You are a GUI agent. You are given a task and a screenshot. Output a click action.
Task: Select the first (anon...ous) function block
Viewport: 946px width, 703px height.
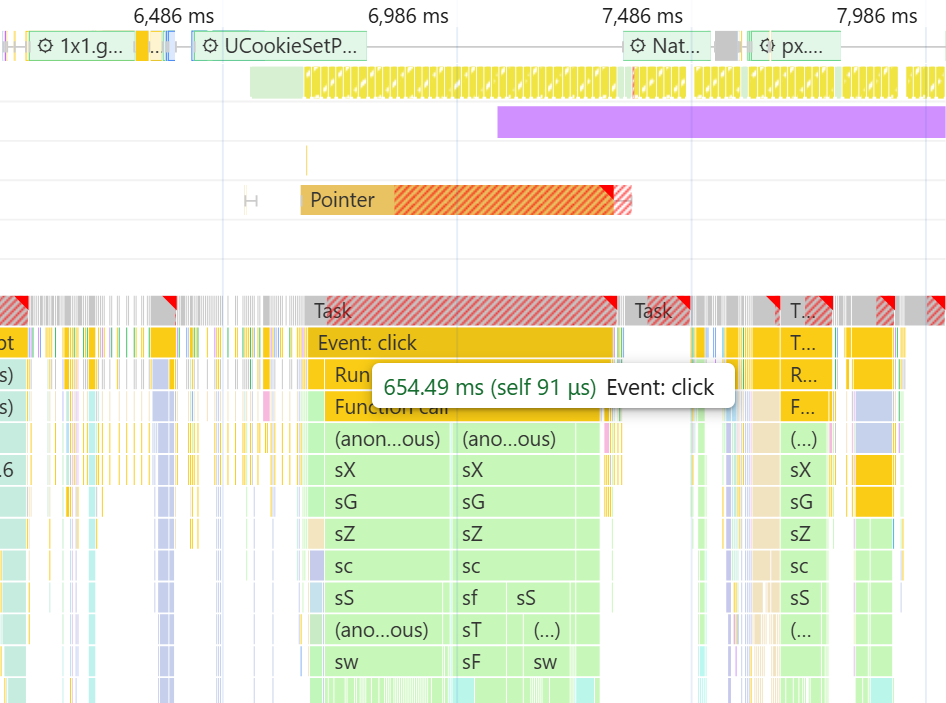pyautogui.click(x=388, y=439)
